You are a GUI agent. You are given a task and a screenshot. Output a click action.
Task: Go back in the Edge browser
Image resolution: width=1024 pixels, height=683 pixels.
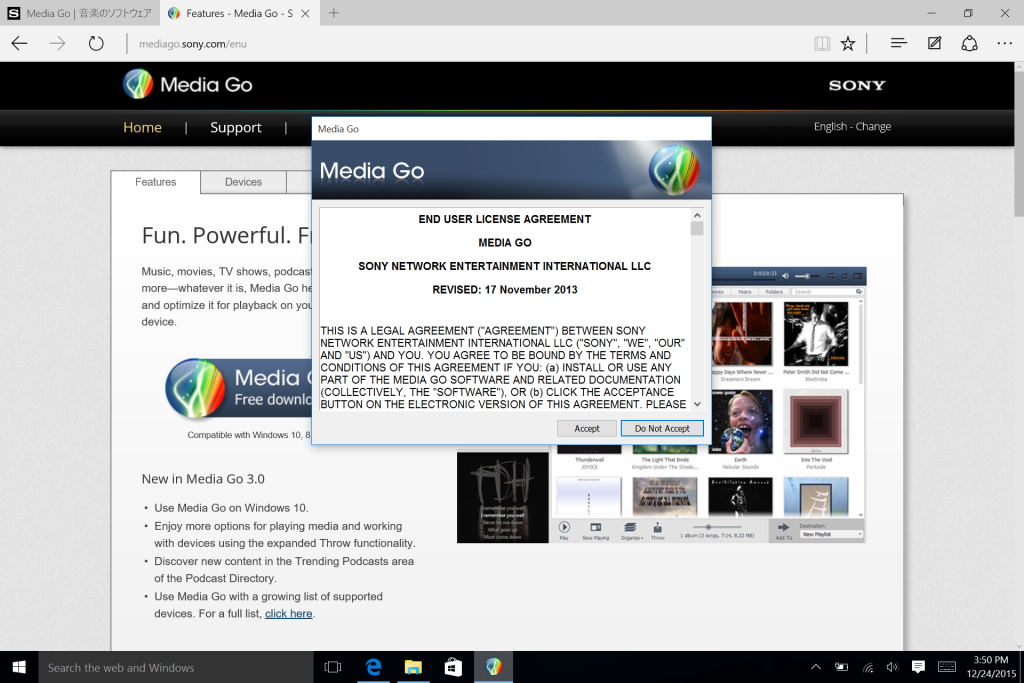(20, 44)
